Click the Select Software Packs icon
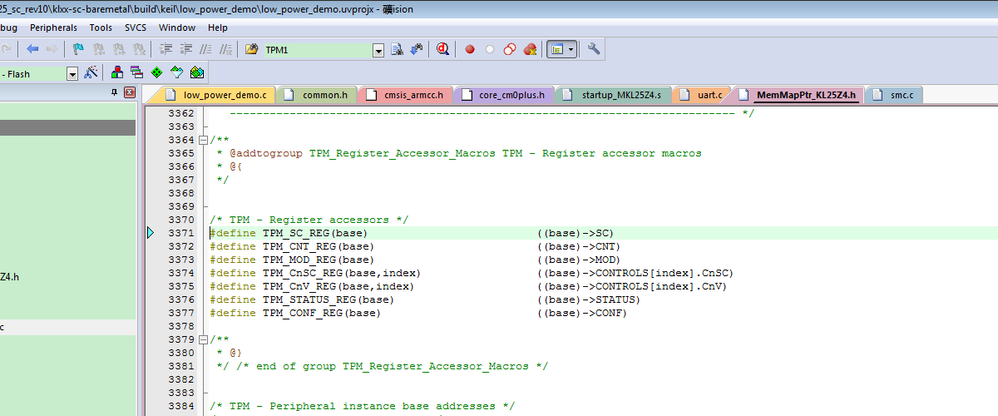 click(176, 73)
